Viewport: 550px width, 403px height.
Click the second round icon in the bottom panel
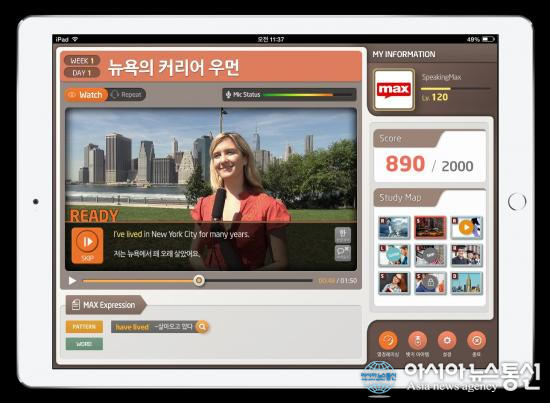coord(417,340)
